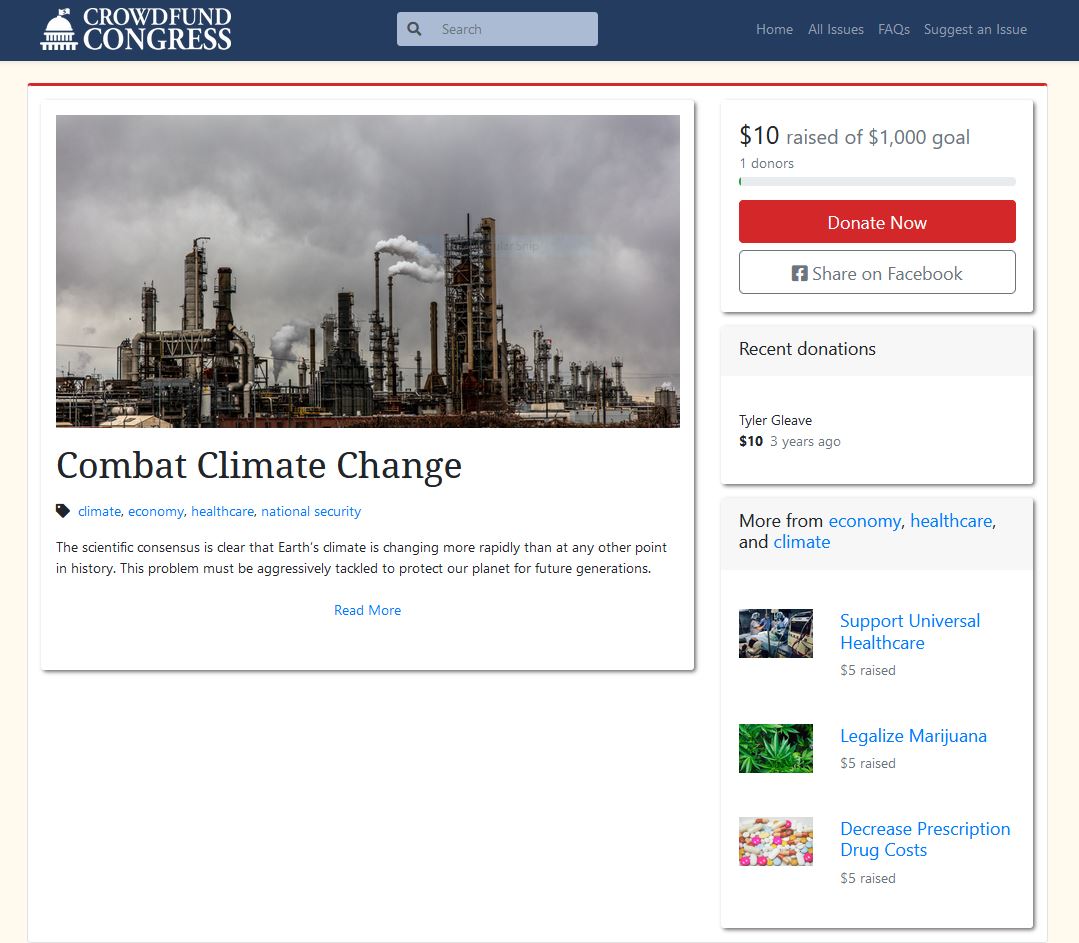Open the FAQs page

[x=893, y=29]
